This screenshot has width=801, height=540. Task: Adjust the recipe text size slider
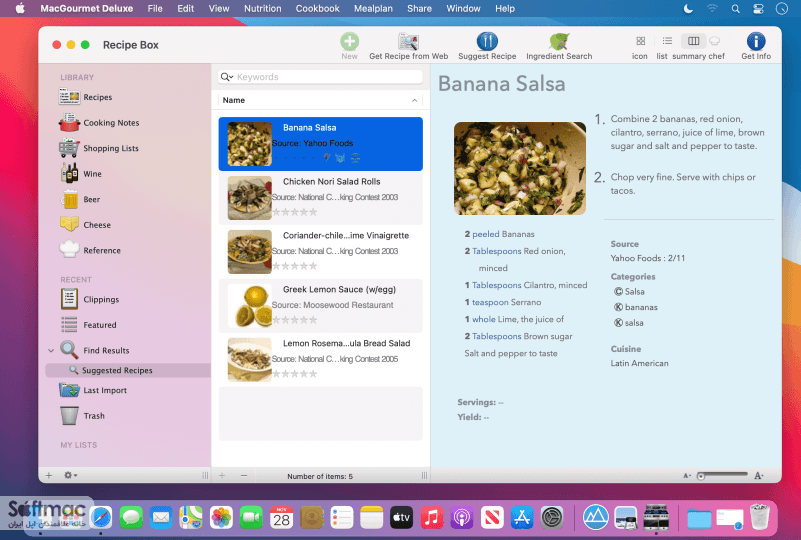pyautogui.click(x=722, y=476)
